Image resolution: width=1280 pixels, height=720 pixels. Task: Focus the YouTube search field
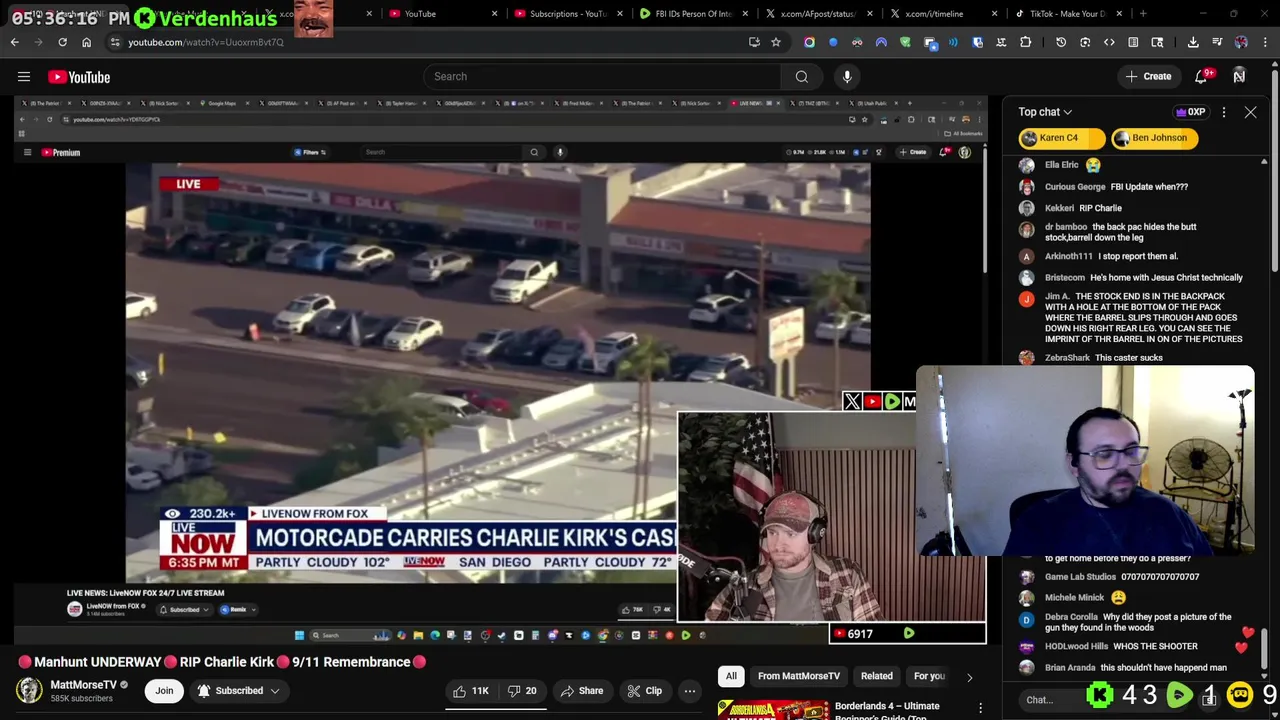(x=603, y=77)
